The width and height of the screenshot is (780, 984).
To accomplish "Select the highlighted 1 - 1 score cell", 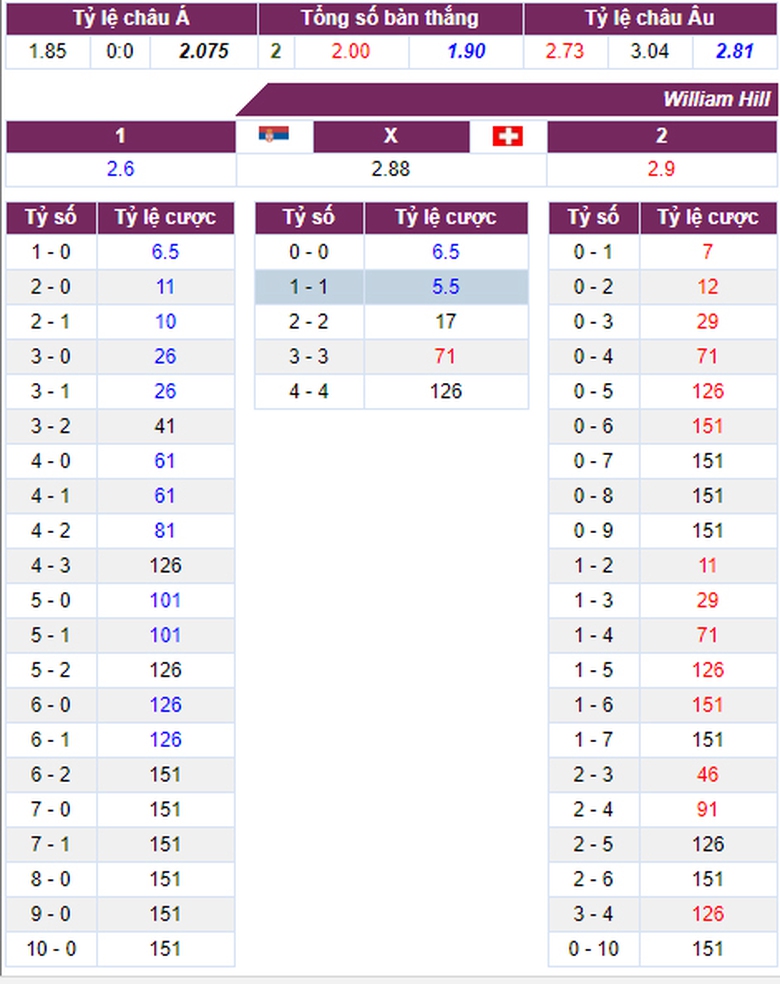I will click(x=309, y=287).
